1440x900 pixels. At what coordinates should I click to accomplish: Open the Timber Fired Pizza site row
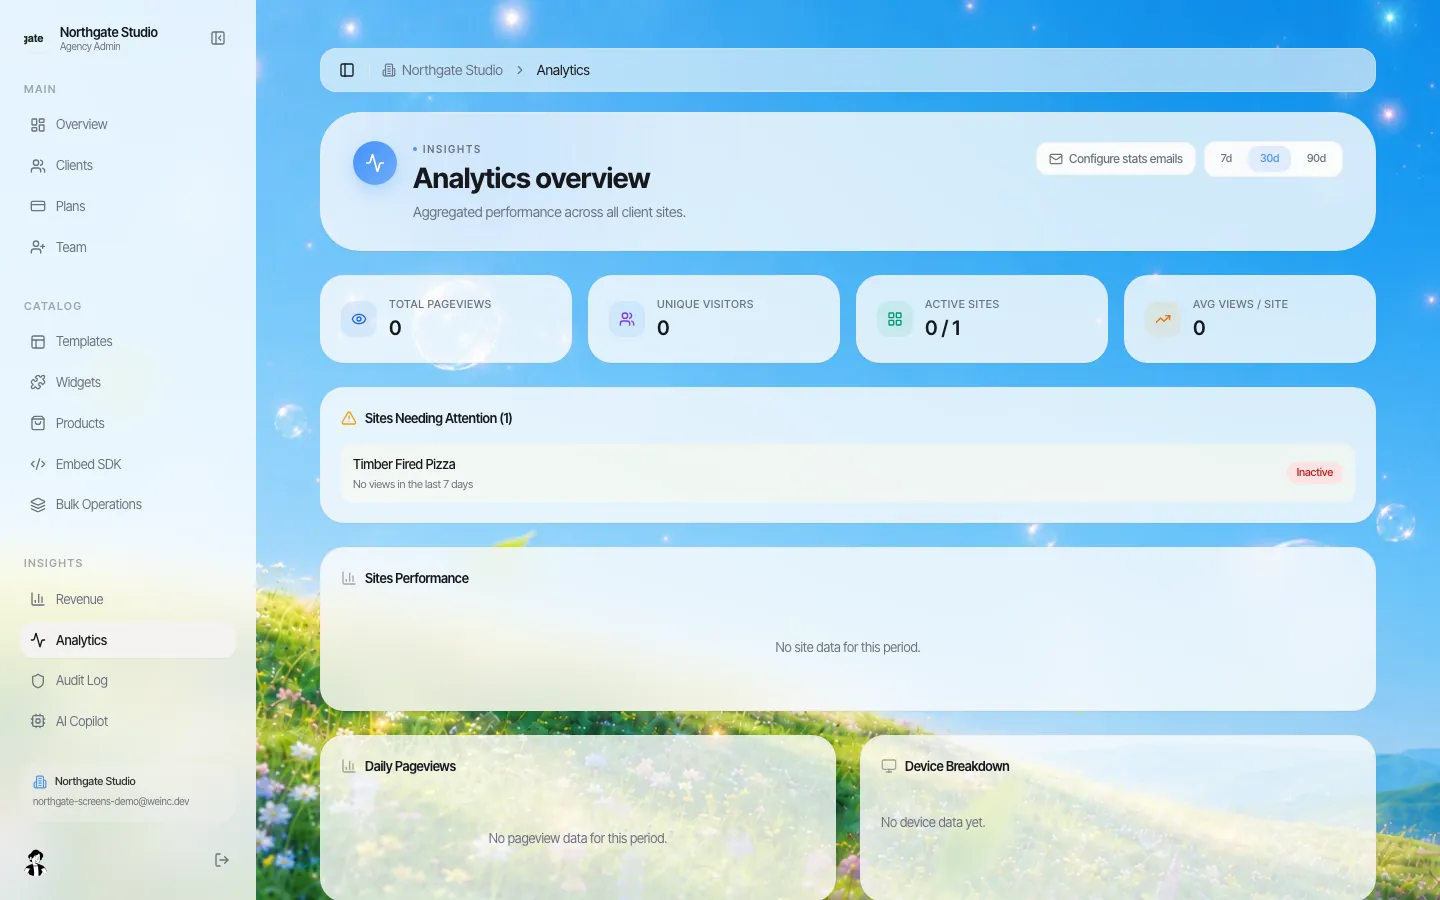(848, 473)
